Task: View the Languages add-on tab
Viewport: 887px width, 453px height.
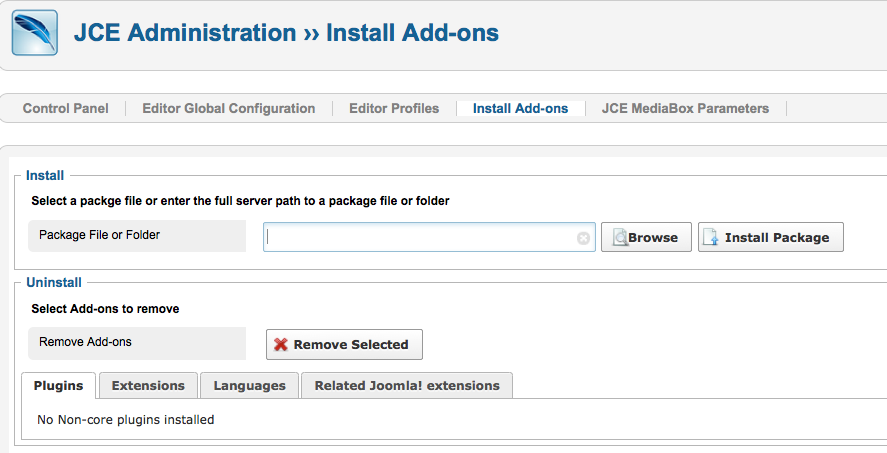Action: tap(249, 385)
